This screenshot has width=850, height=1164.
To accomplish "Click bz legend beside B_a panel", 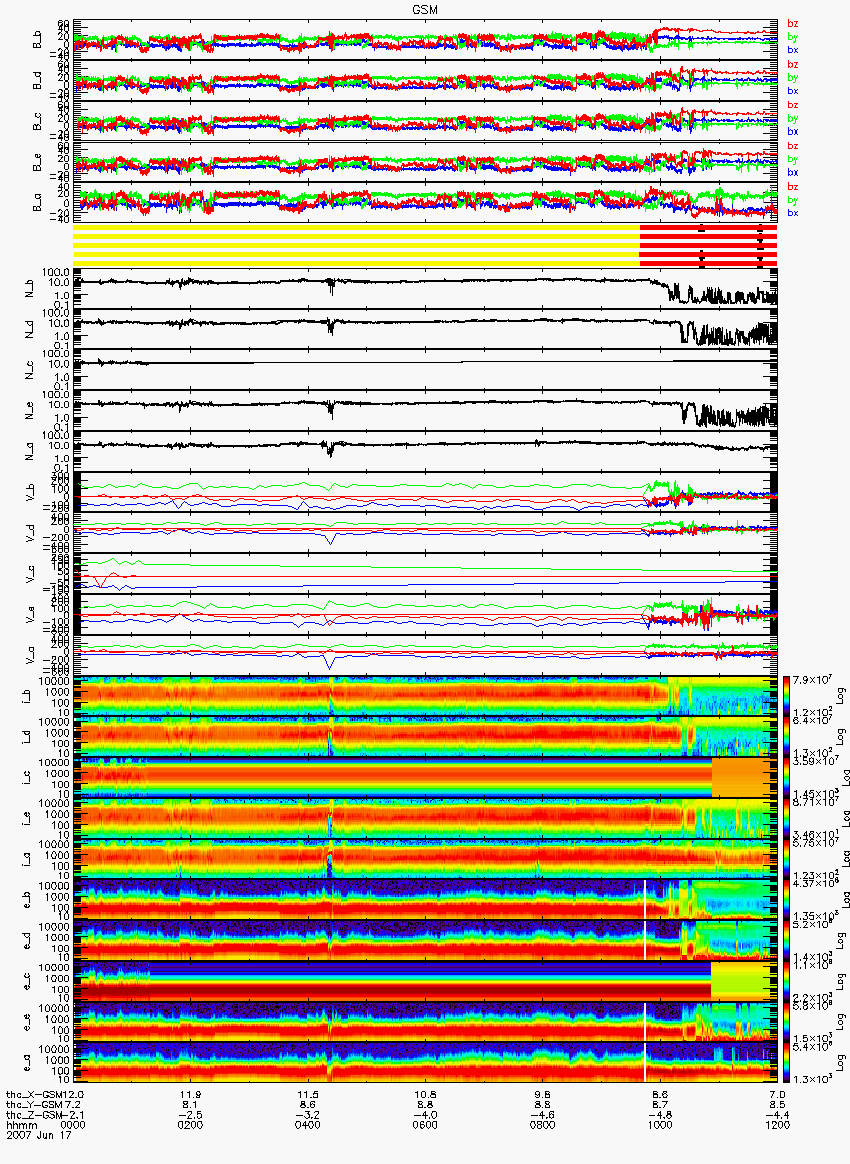I will 792,187.
